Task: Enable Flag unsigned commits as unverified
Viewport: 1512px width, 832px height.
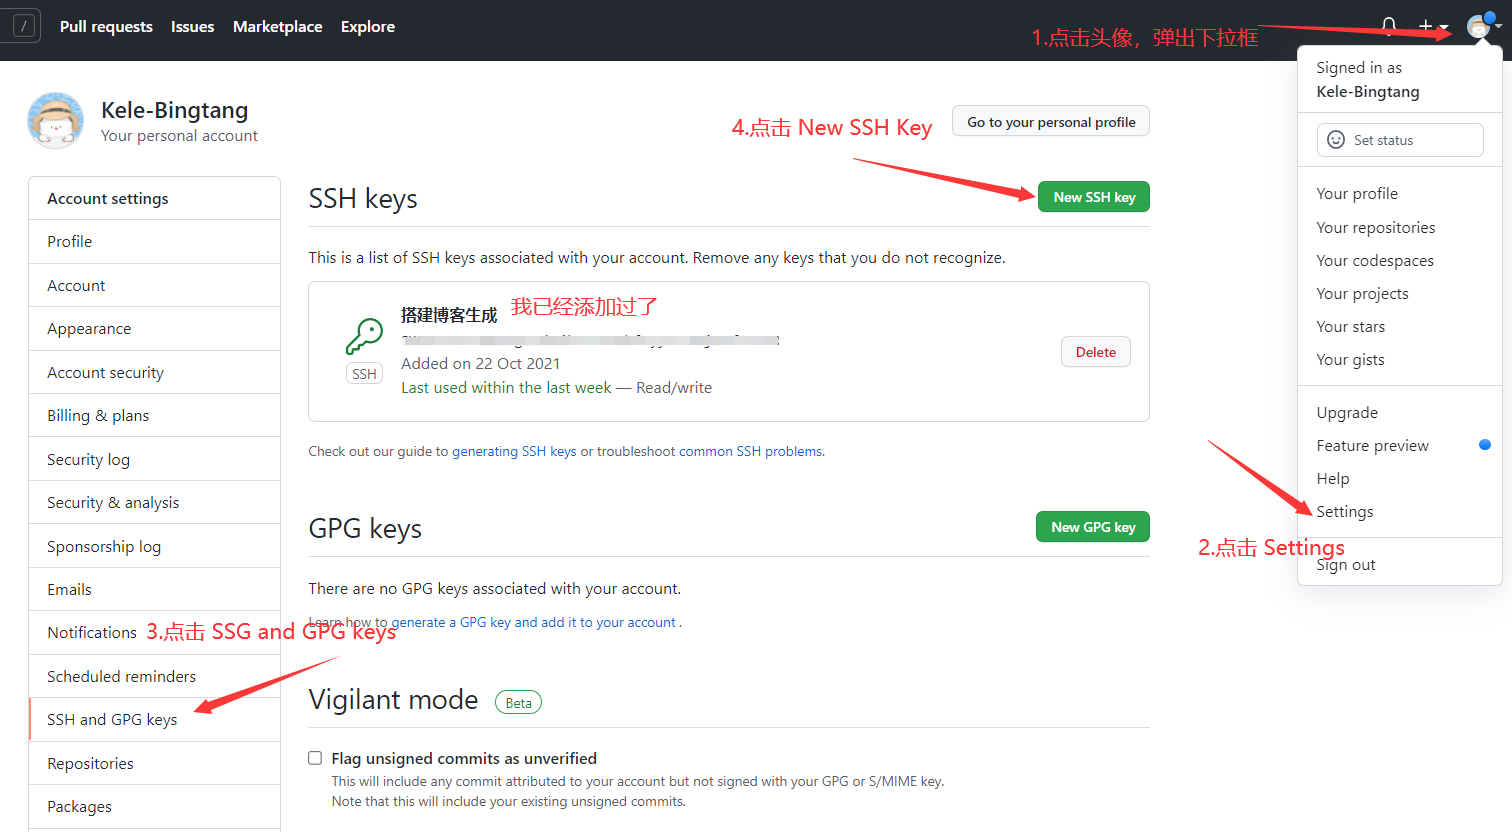Action: tap(315, 758)
